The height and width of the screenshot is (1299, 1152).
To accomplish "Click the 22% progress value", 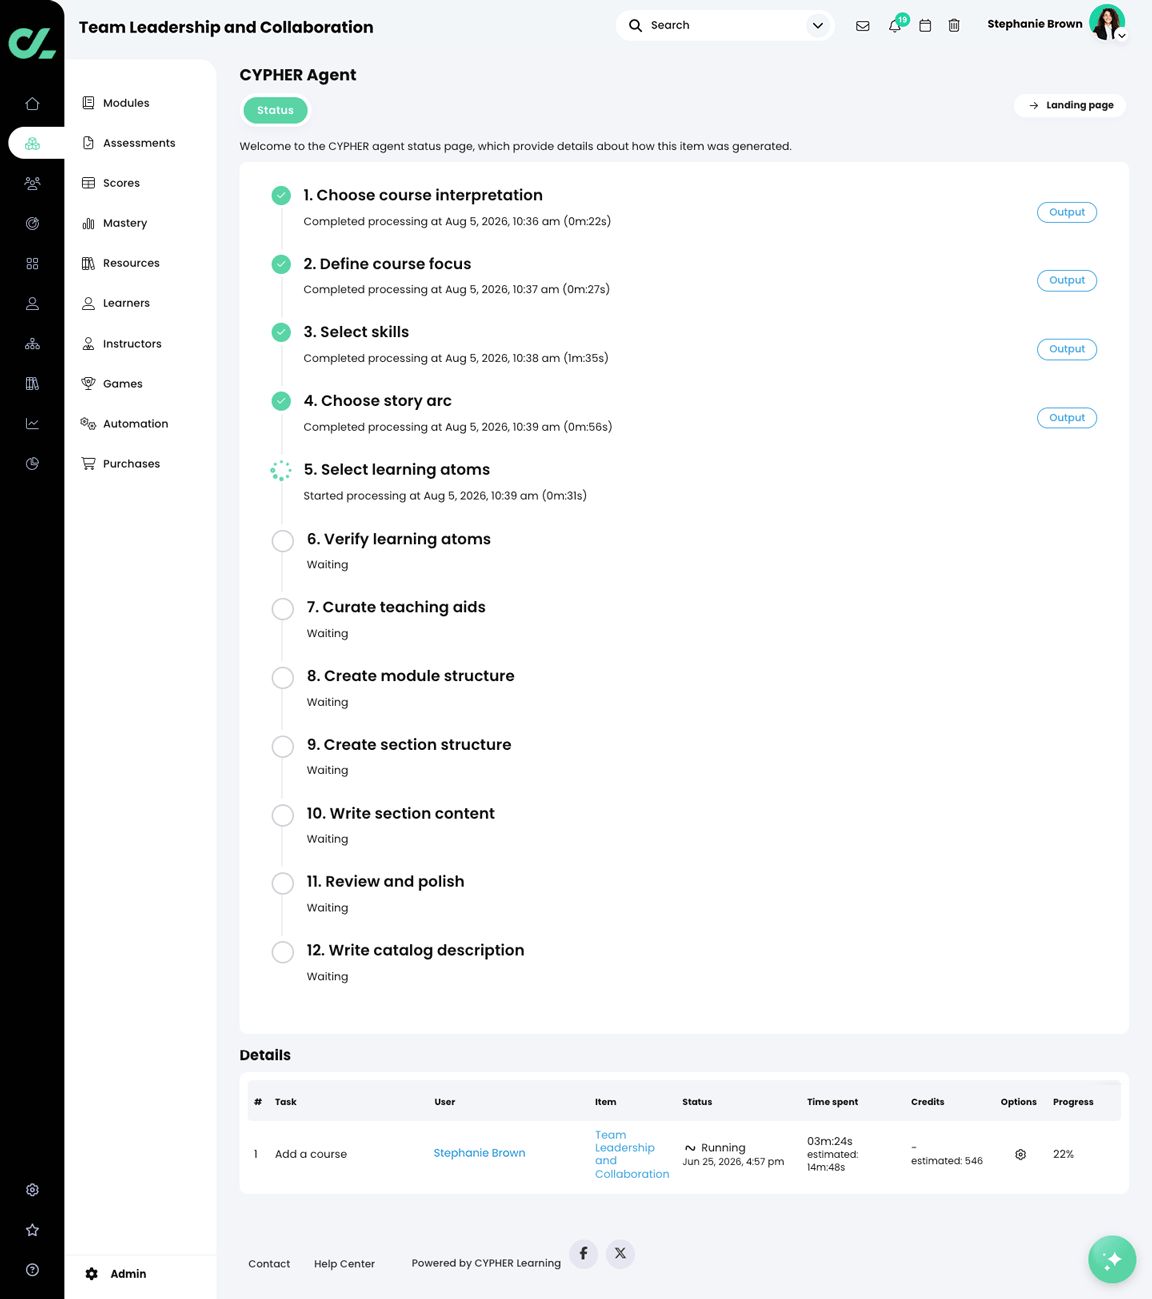I will (1063, 1154).
